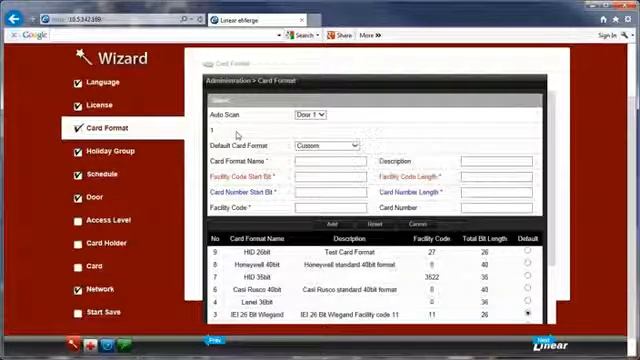
Task: Click the Cancel button
Action: pos(418,224)
